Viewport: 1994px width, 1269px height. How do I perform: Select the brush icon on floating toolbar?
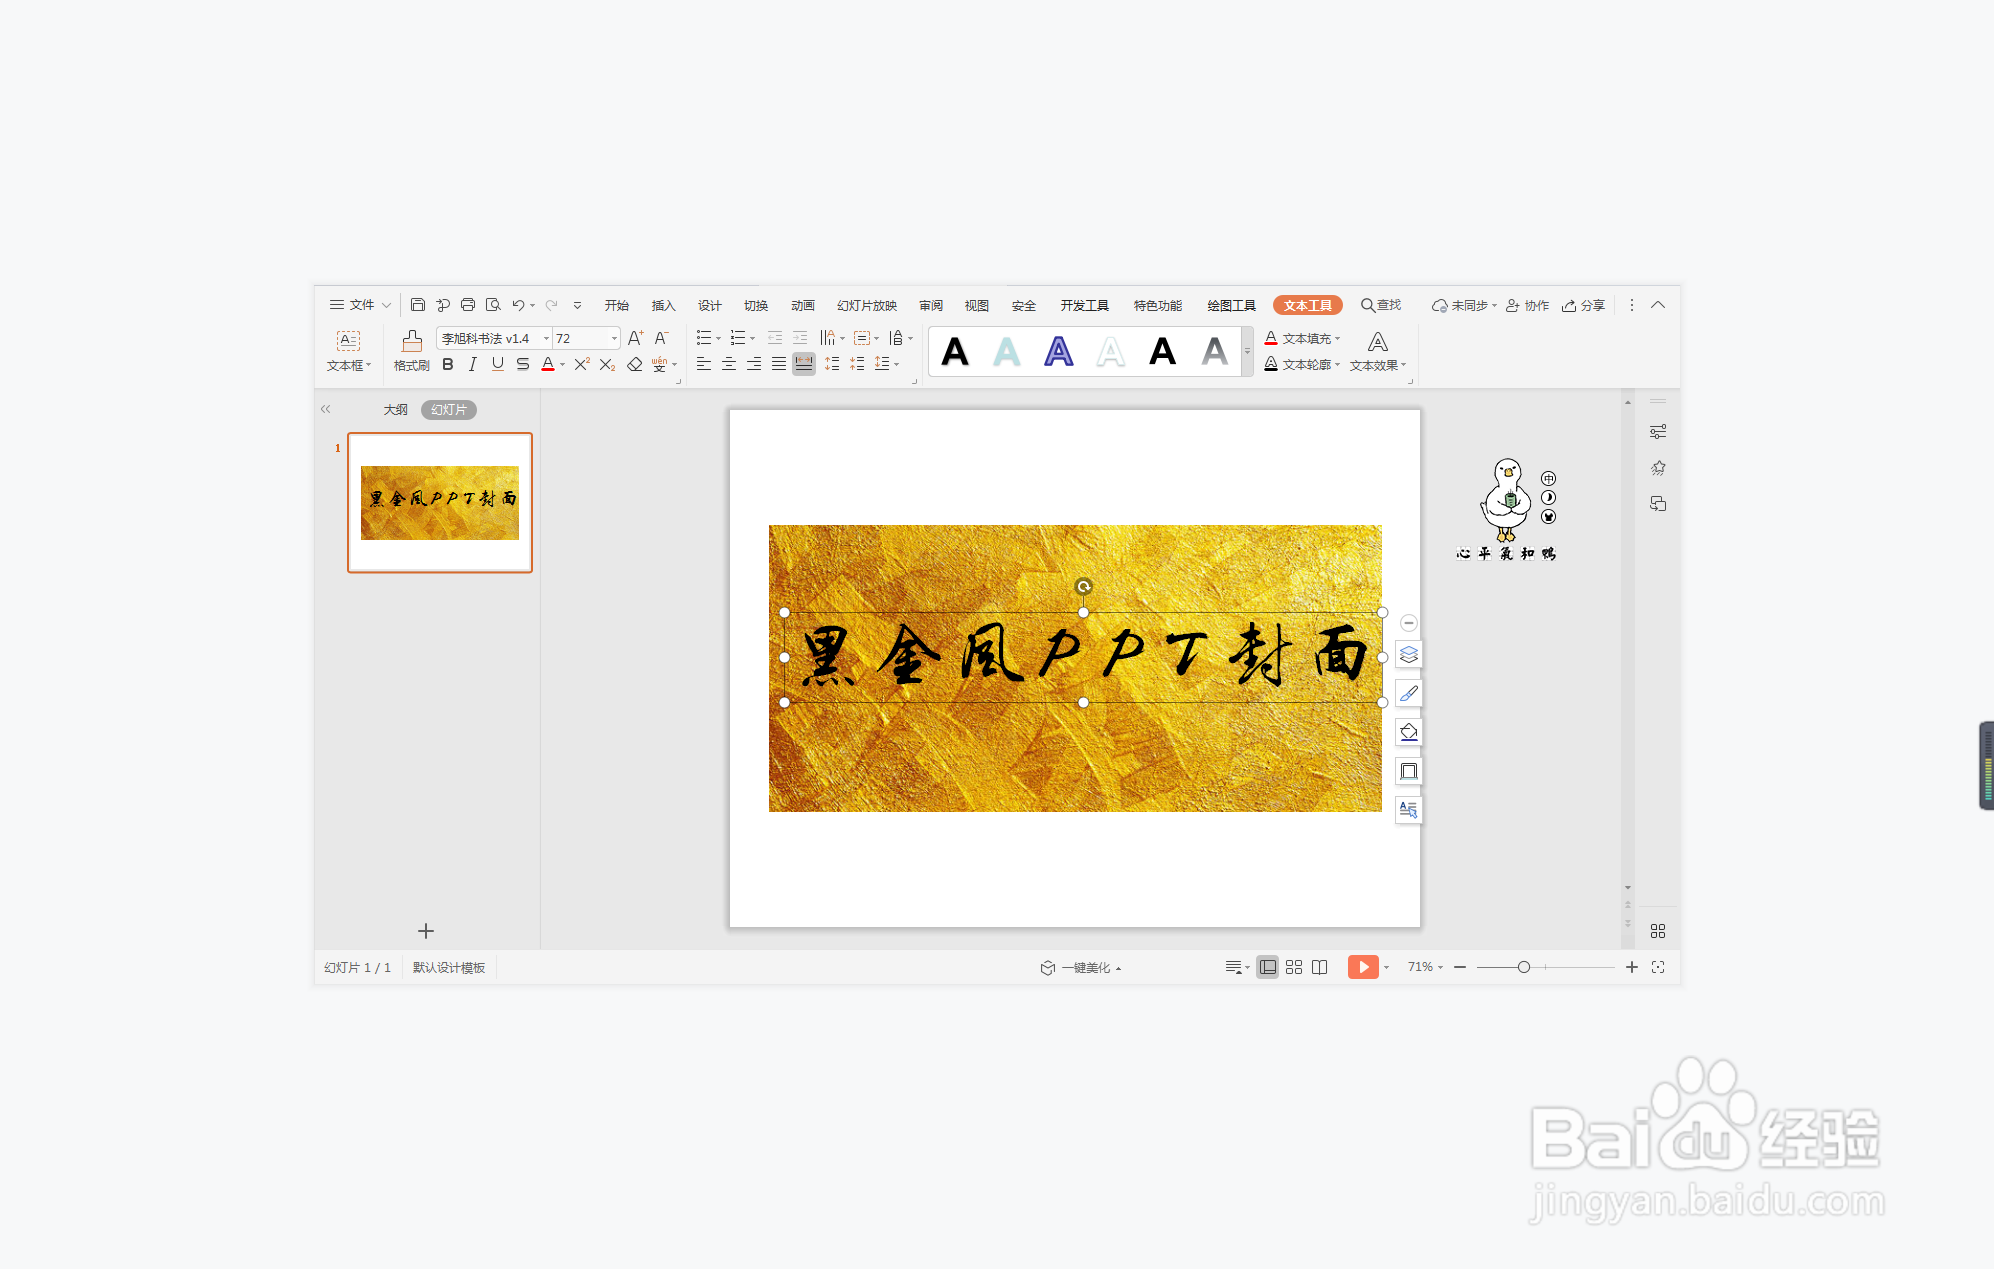(1408, 693)
